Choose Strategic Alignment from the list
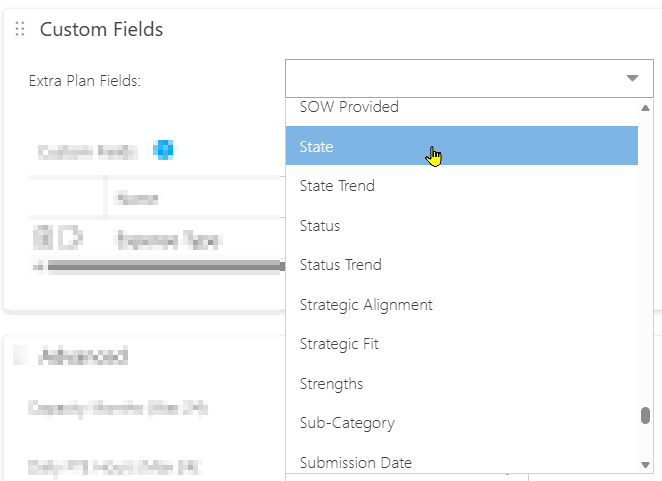 pyautogui.click(x=366, y=305)
